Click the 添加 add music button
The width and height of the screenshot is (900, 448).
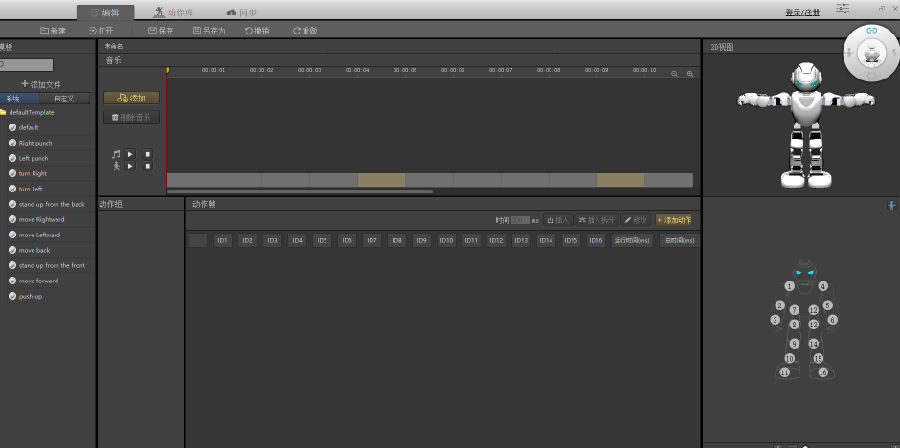(x=131, y=98)
